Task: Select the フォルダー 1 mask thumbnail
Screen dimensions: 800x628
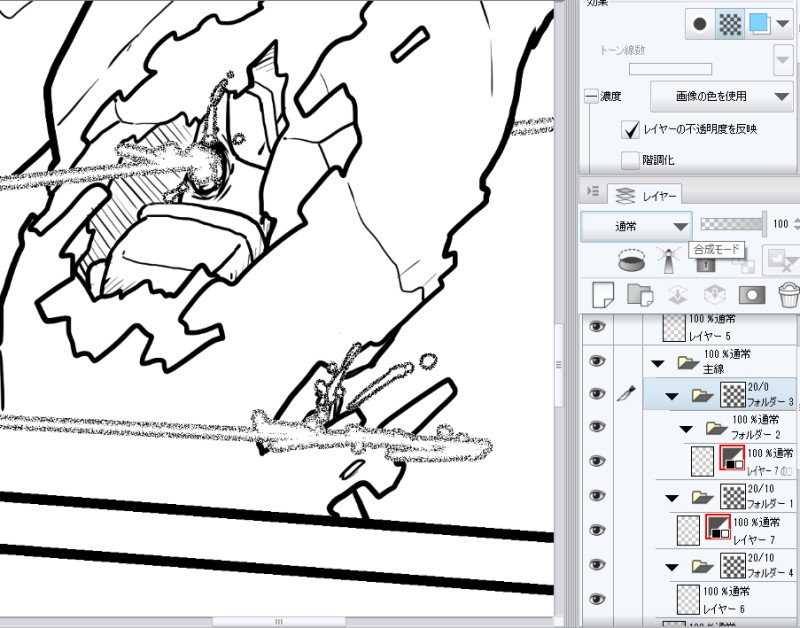Action: coord(733,496)
